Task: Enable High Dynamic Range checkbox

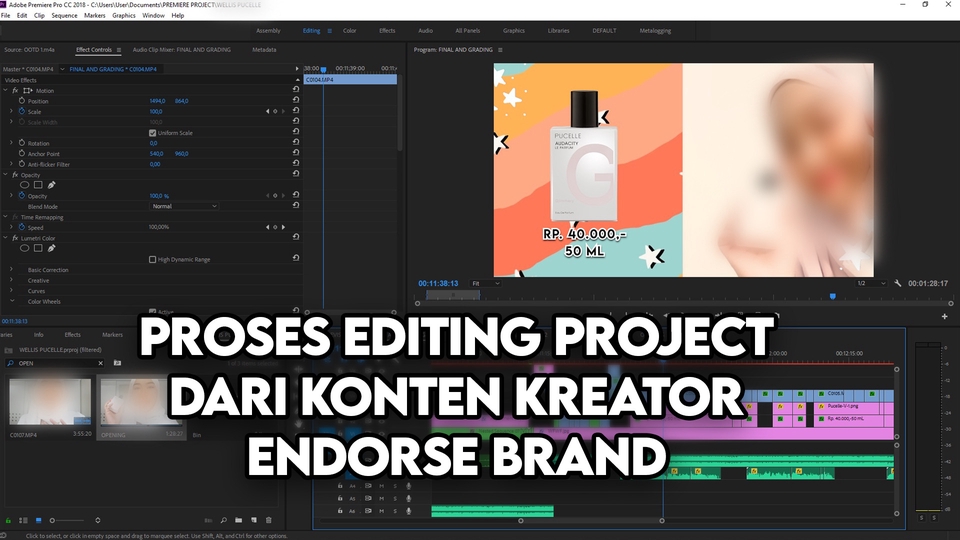Action: [x=152, y=260]
